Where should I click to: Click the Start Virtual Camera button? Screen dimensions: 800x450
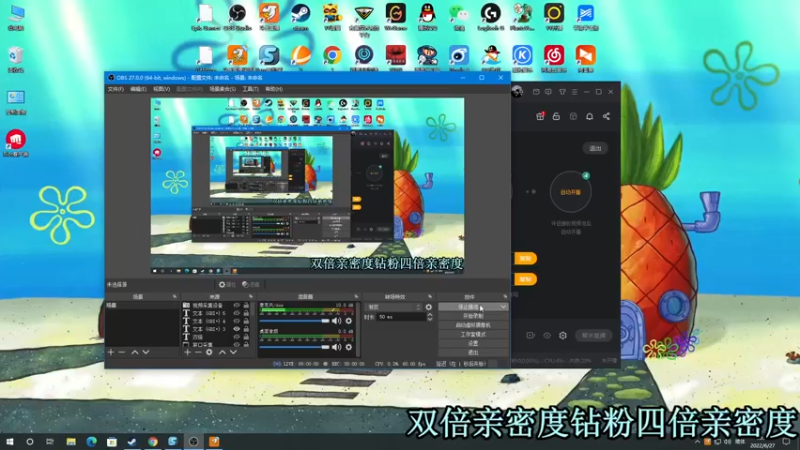click(473, 325)
